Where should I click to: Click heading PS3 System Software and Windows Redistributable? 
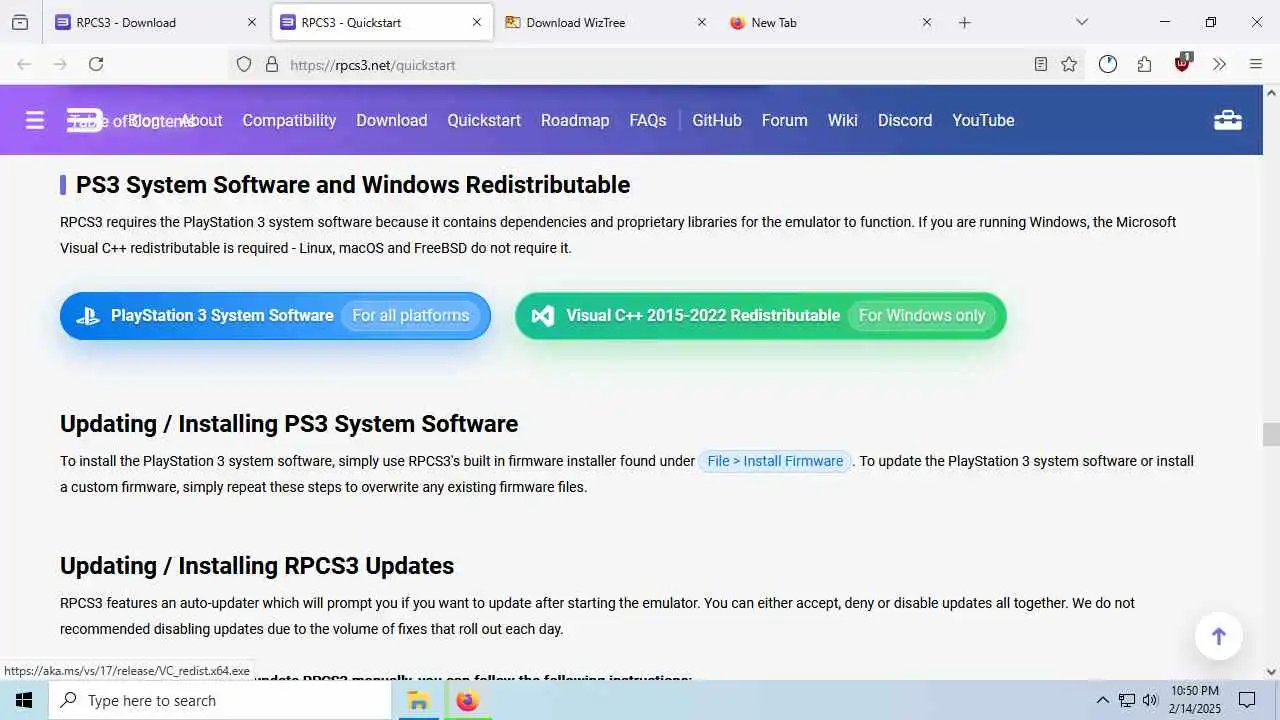(353, 185)
